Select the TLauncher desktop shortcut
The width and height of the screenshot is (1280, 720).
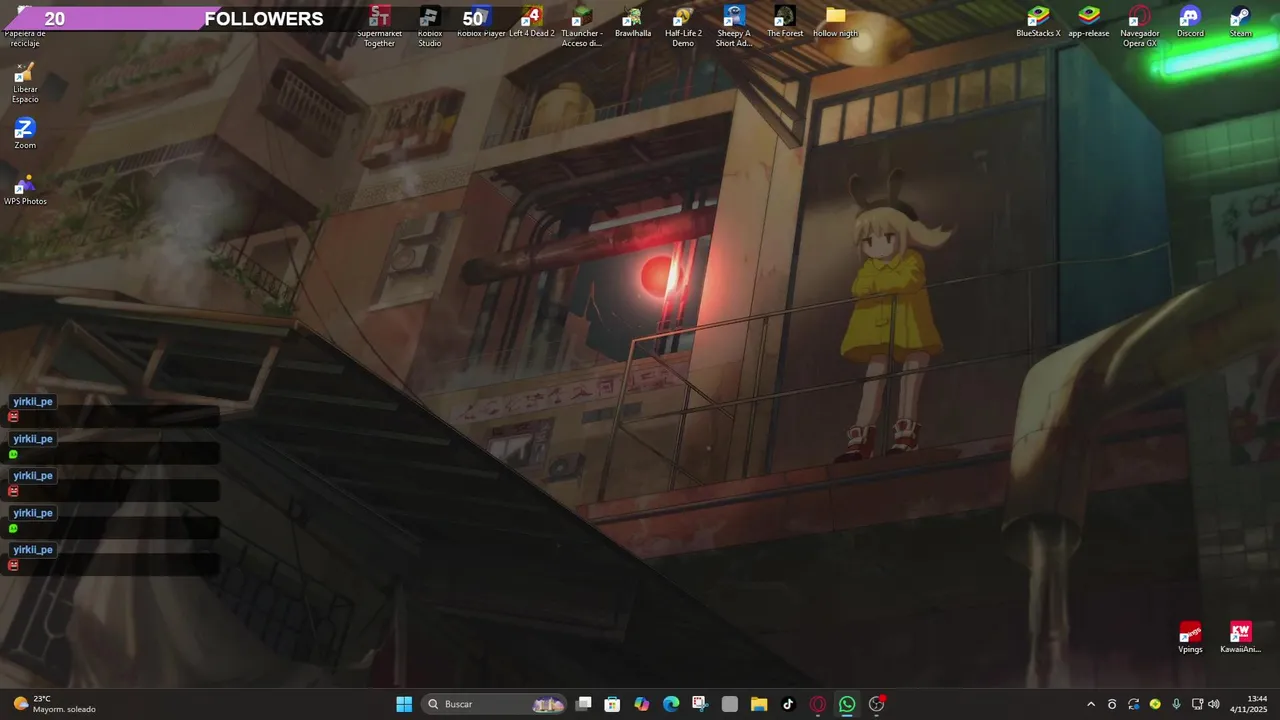click(x=581, y=26)
